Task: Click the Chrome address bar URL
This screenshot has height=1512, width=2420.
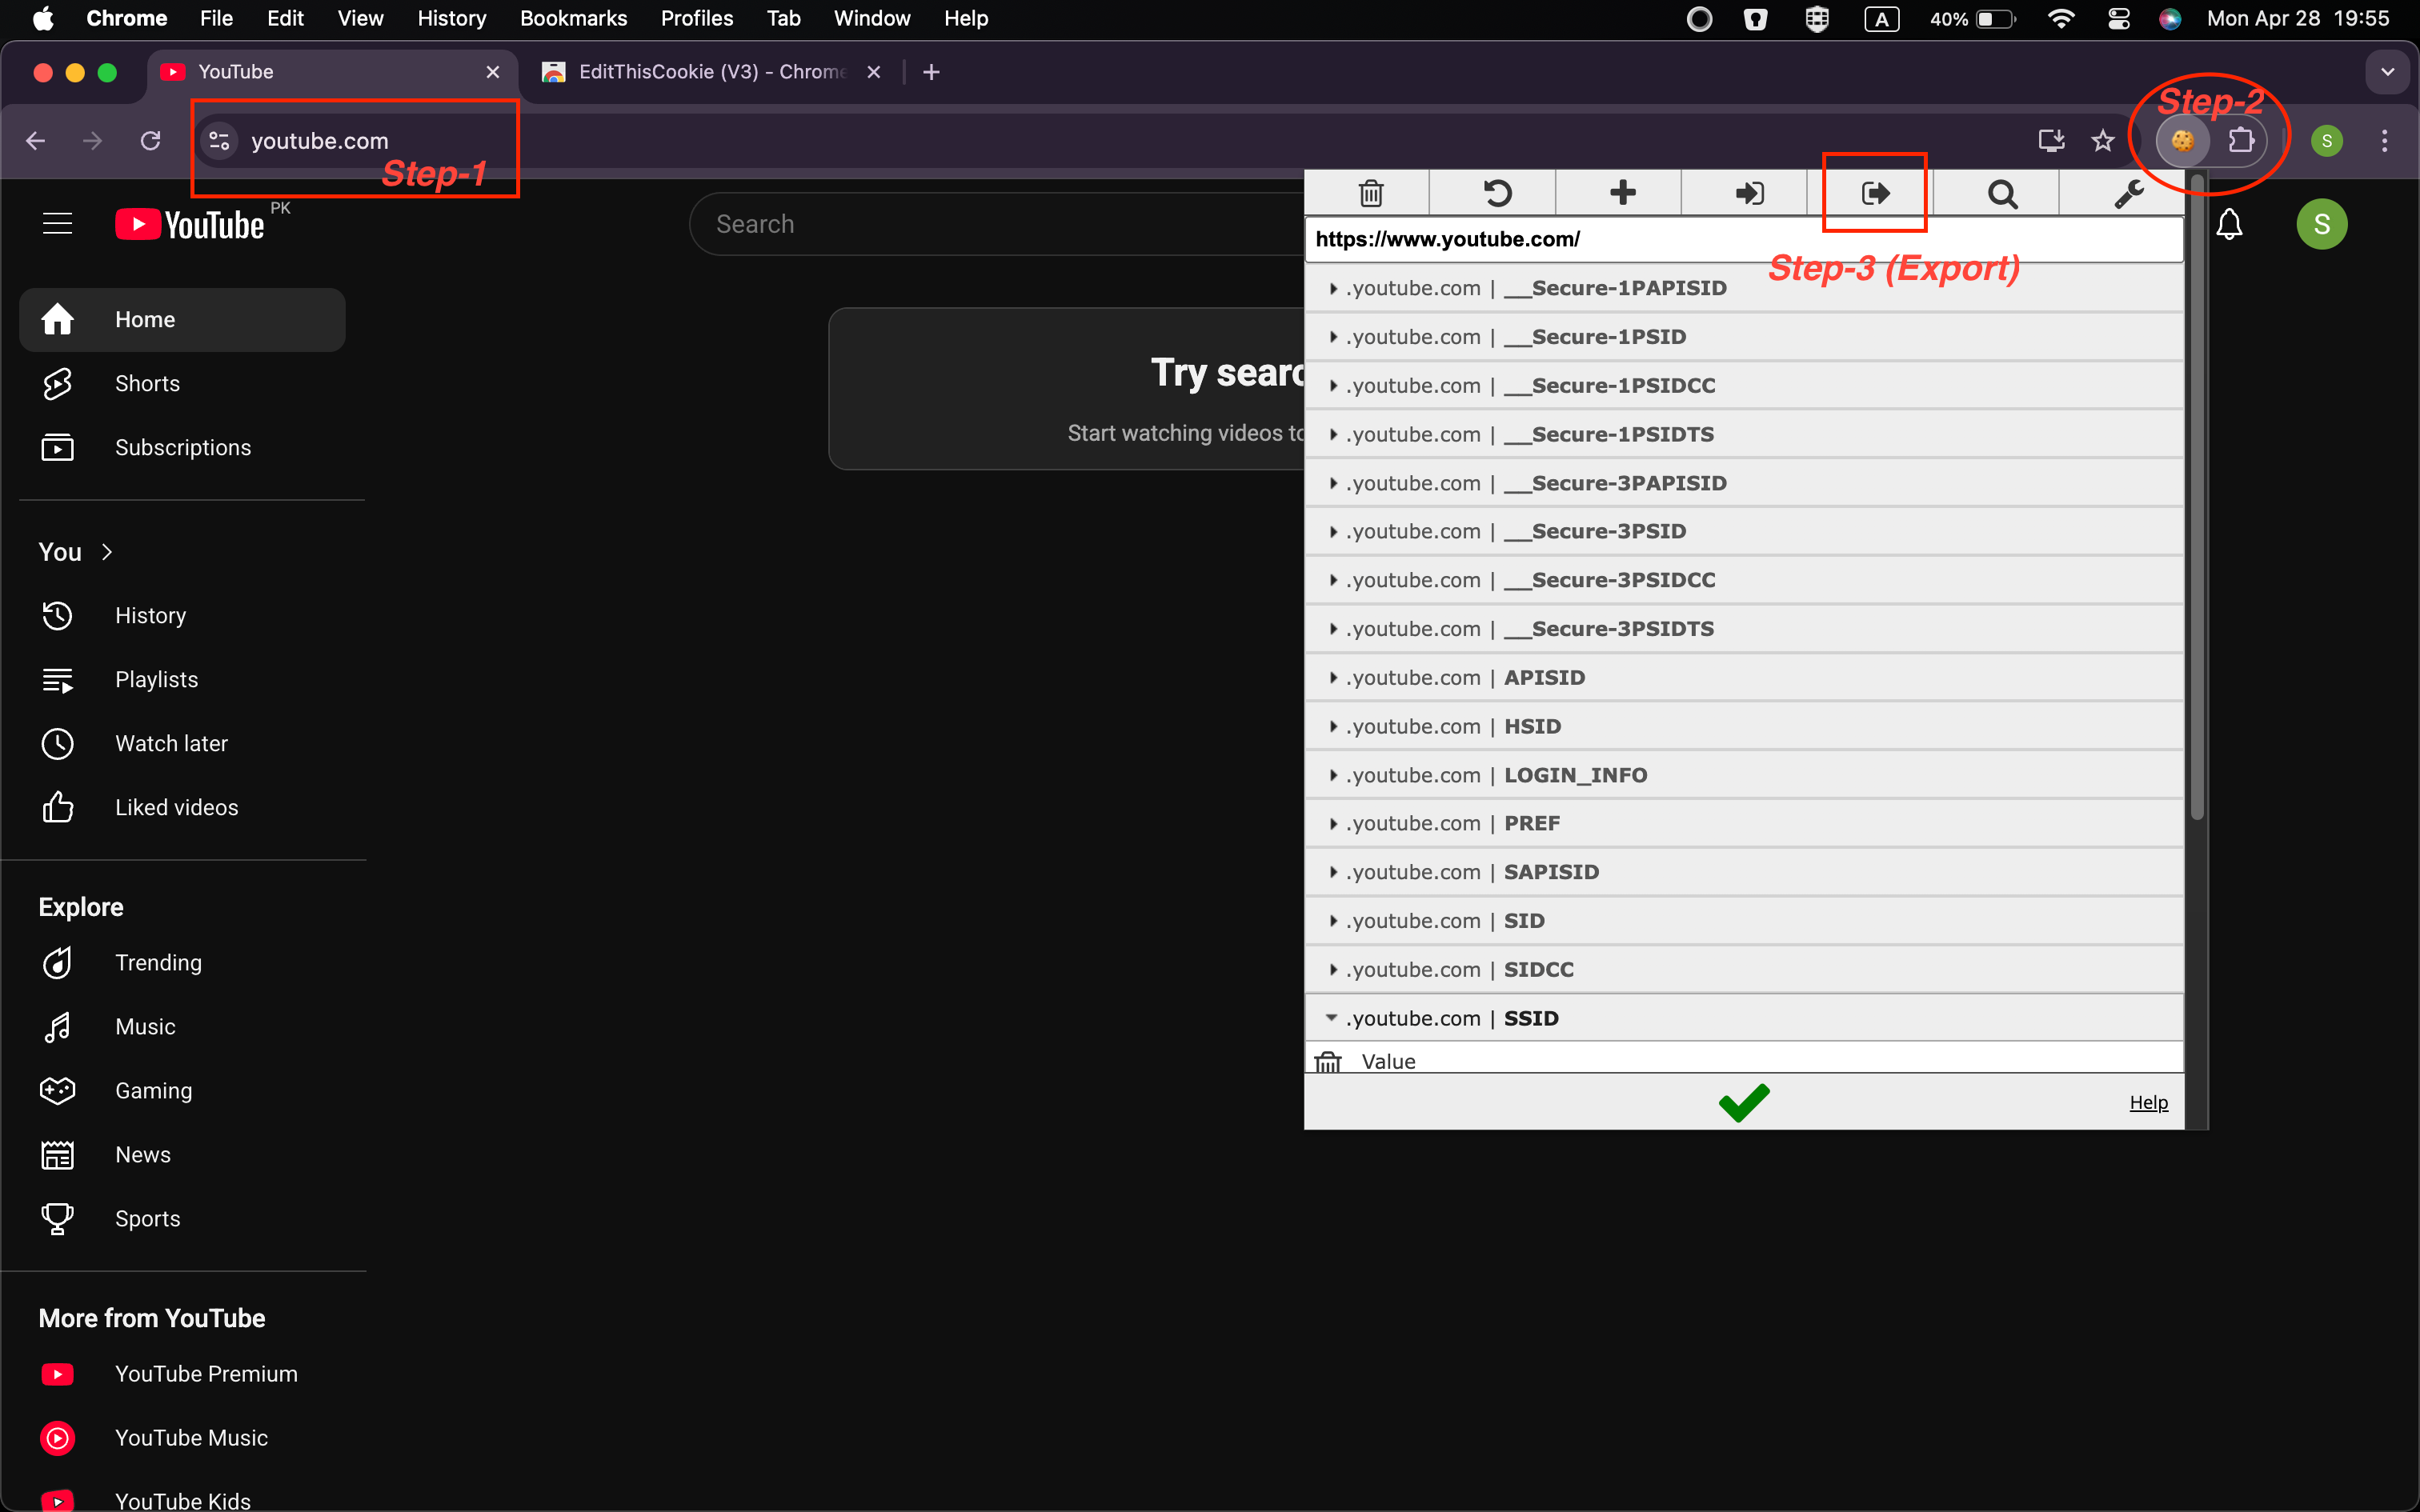Action: coord(319,141)
